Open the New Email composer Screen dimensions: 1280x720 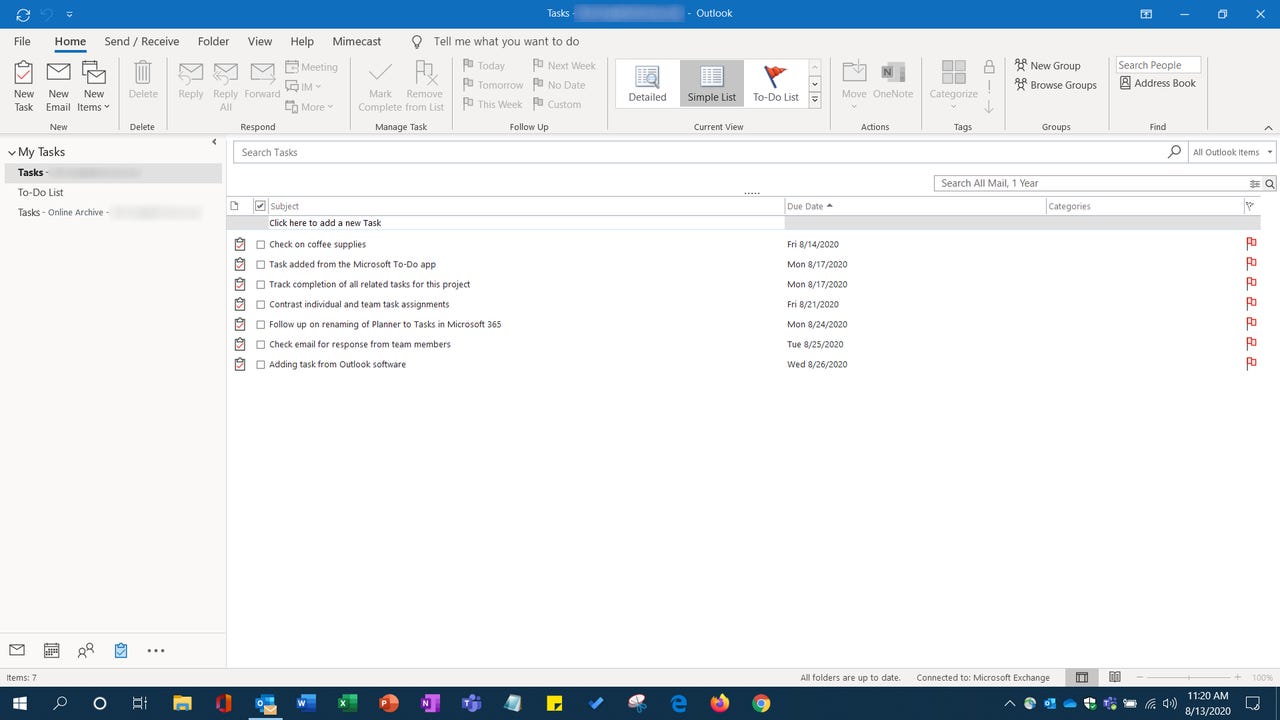coord(57,84)
